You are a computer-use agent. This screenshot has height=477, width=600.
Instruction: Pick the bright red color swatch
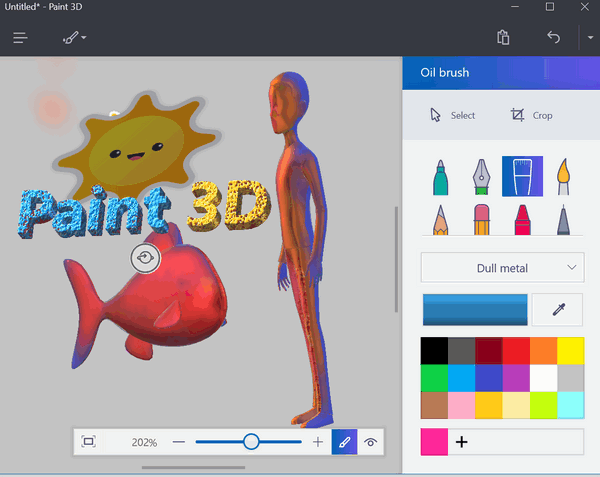pyautogui.click(x=516, y=351)
